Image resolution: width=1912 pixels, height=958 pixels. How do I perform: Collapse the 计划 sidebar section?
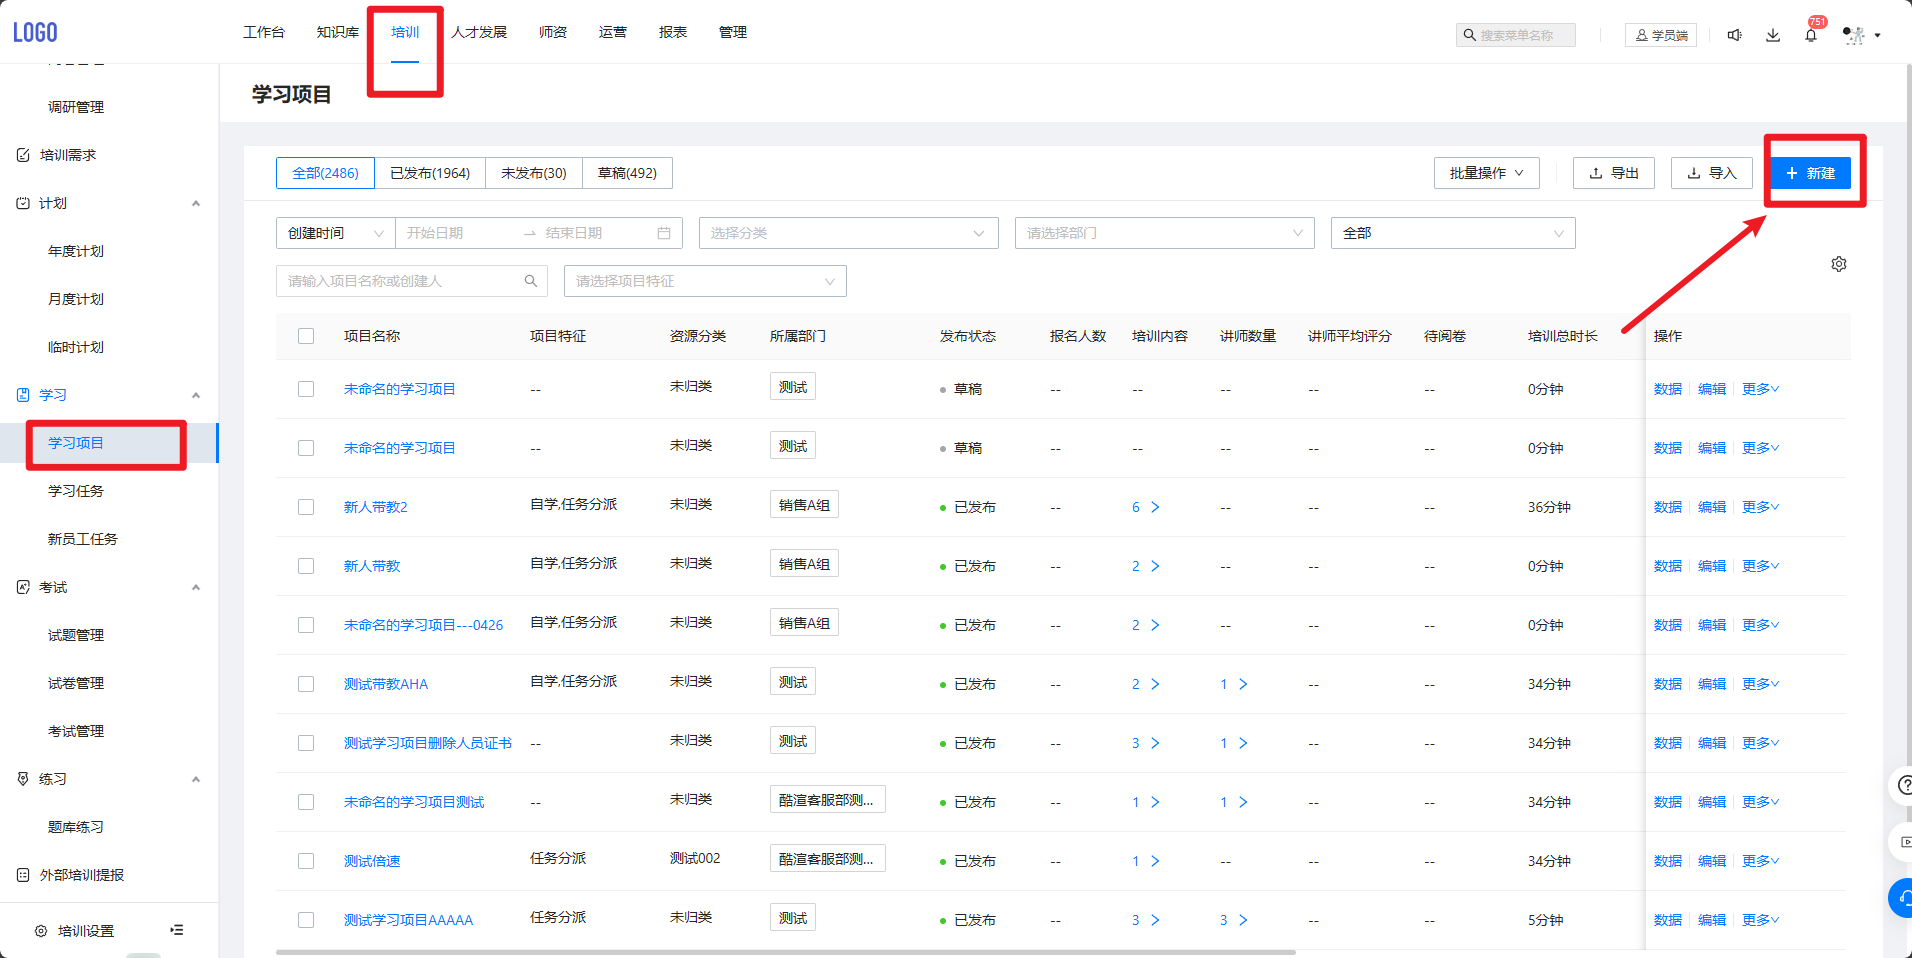tap(196, 203)
